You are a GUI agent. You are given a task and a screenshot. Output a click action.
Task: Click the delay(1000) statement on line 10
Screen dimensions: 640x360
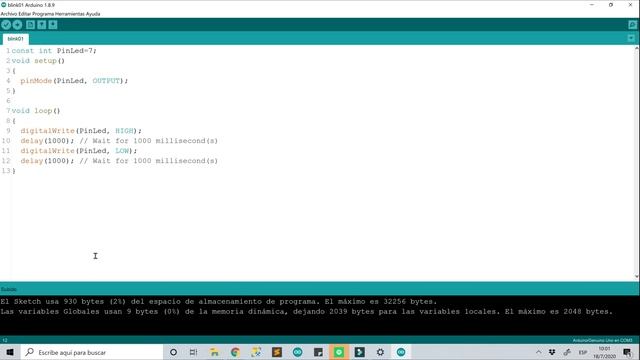(47, 141)
